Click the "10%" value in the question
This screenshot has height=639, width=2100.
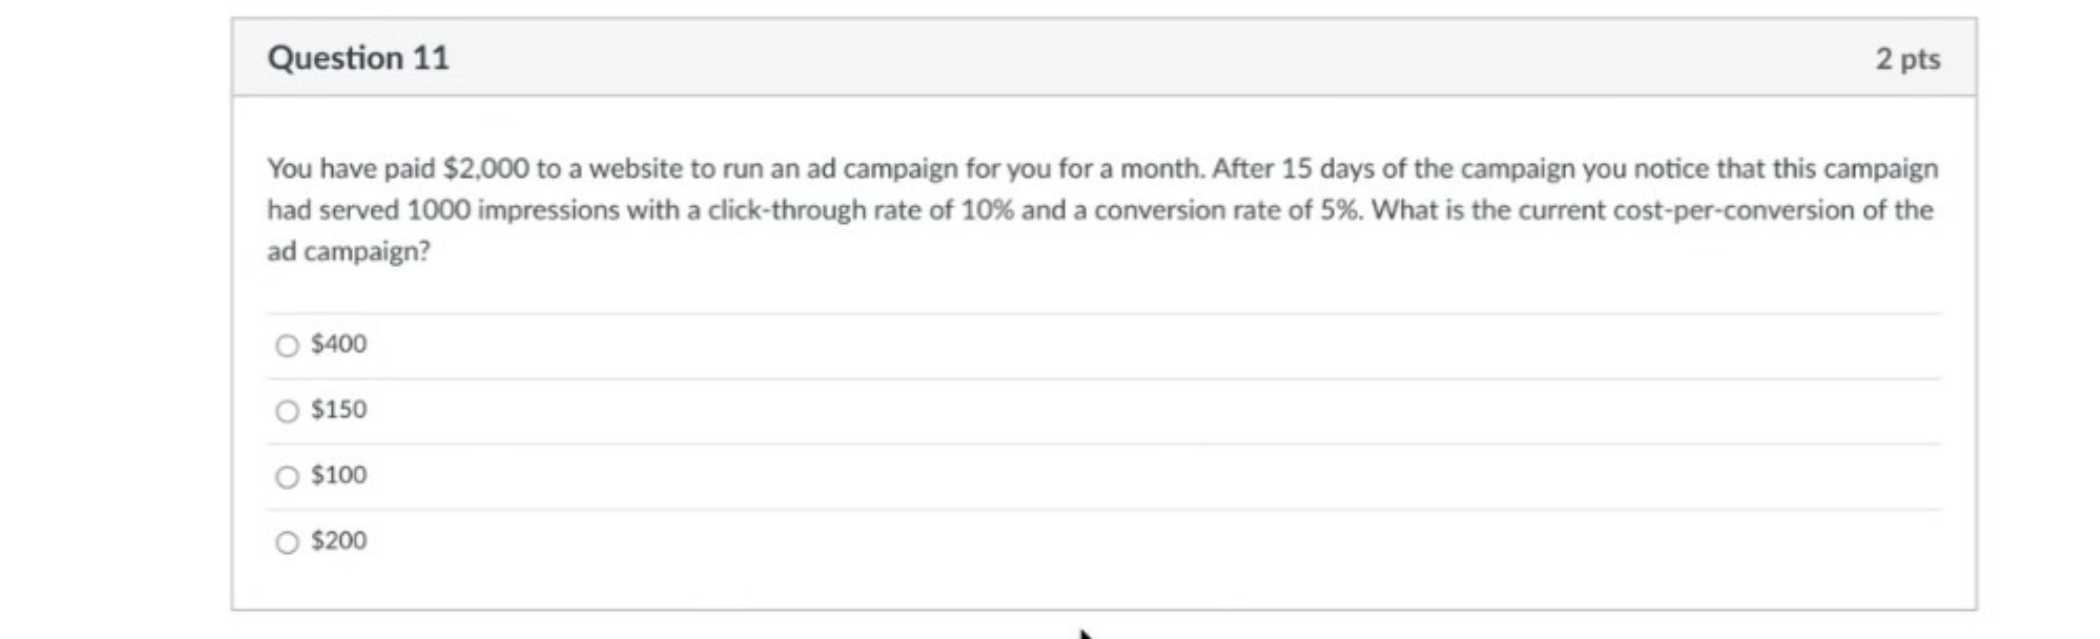pyautogui.click(x=987, y=210)
